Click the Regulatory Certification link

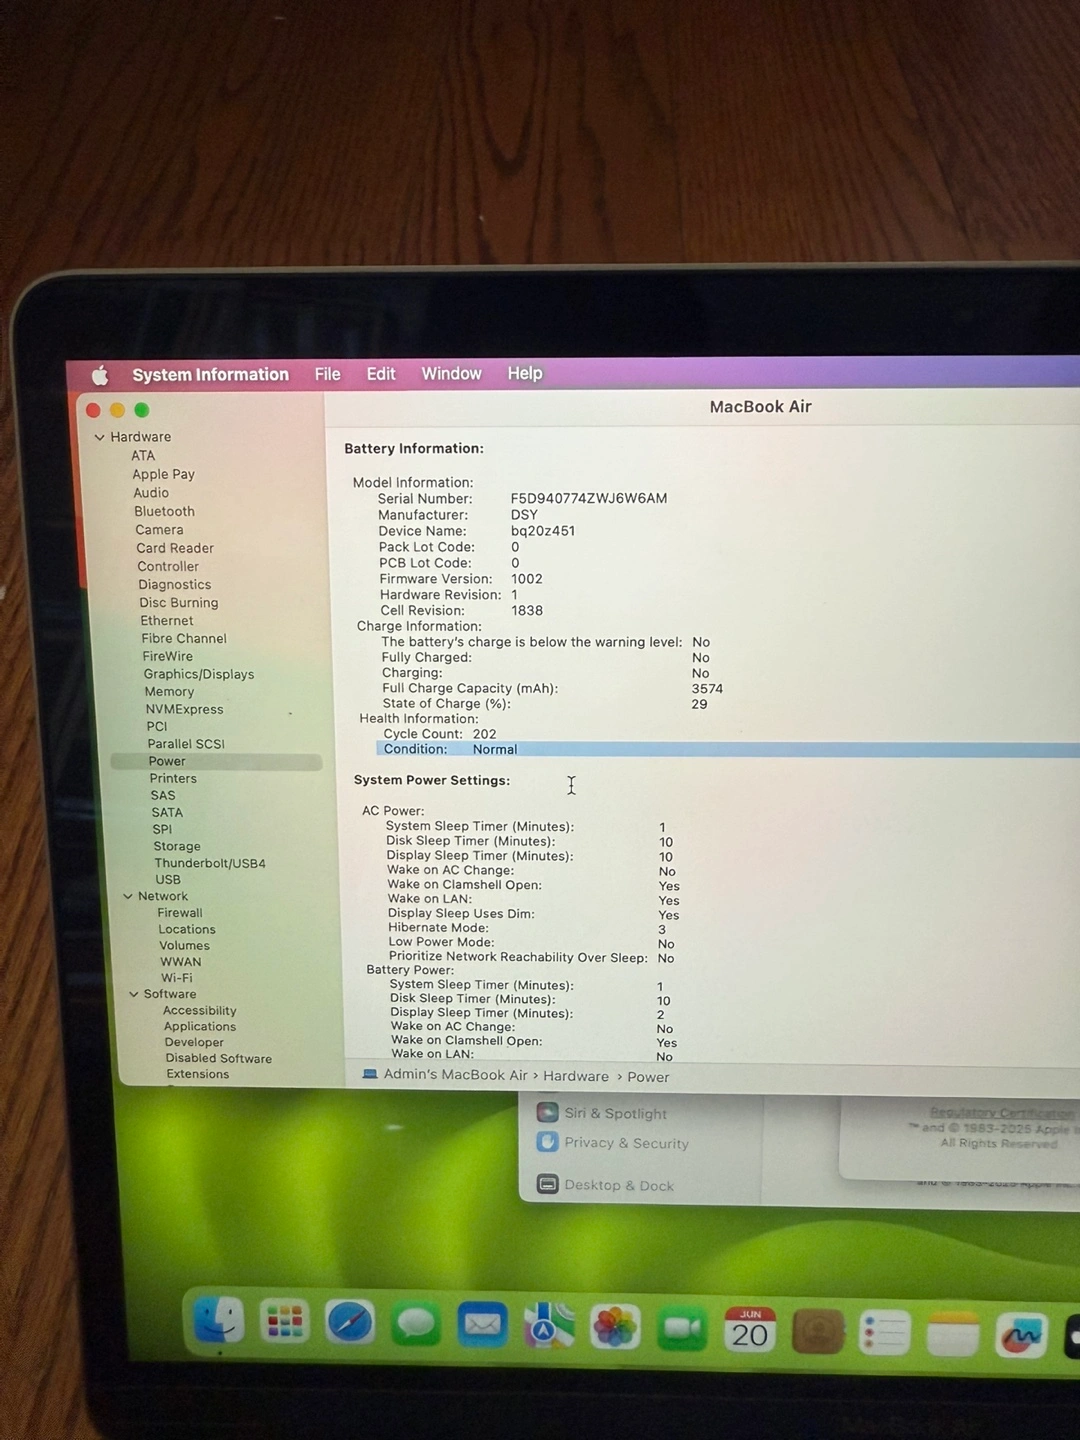click(1001, 1113)
